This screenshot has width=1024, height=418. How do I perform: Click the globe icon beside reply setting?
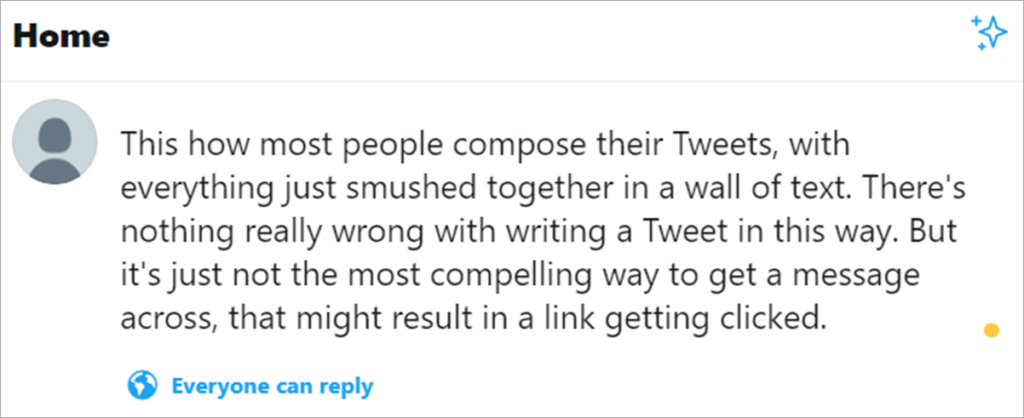143,385
